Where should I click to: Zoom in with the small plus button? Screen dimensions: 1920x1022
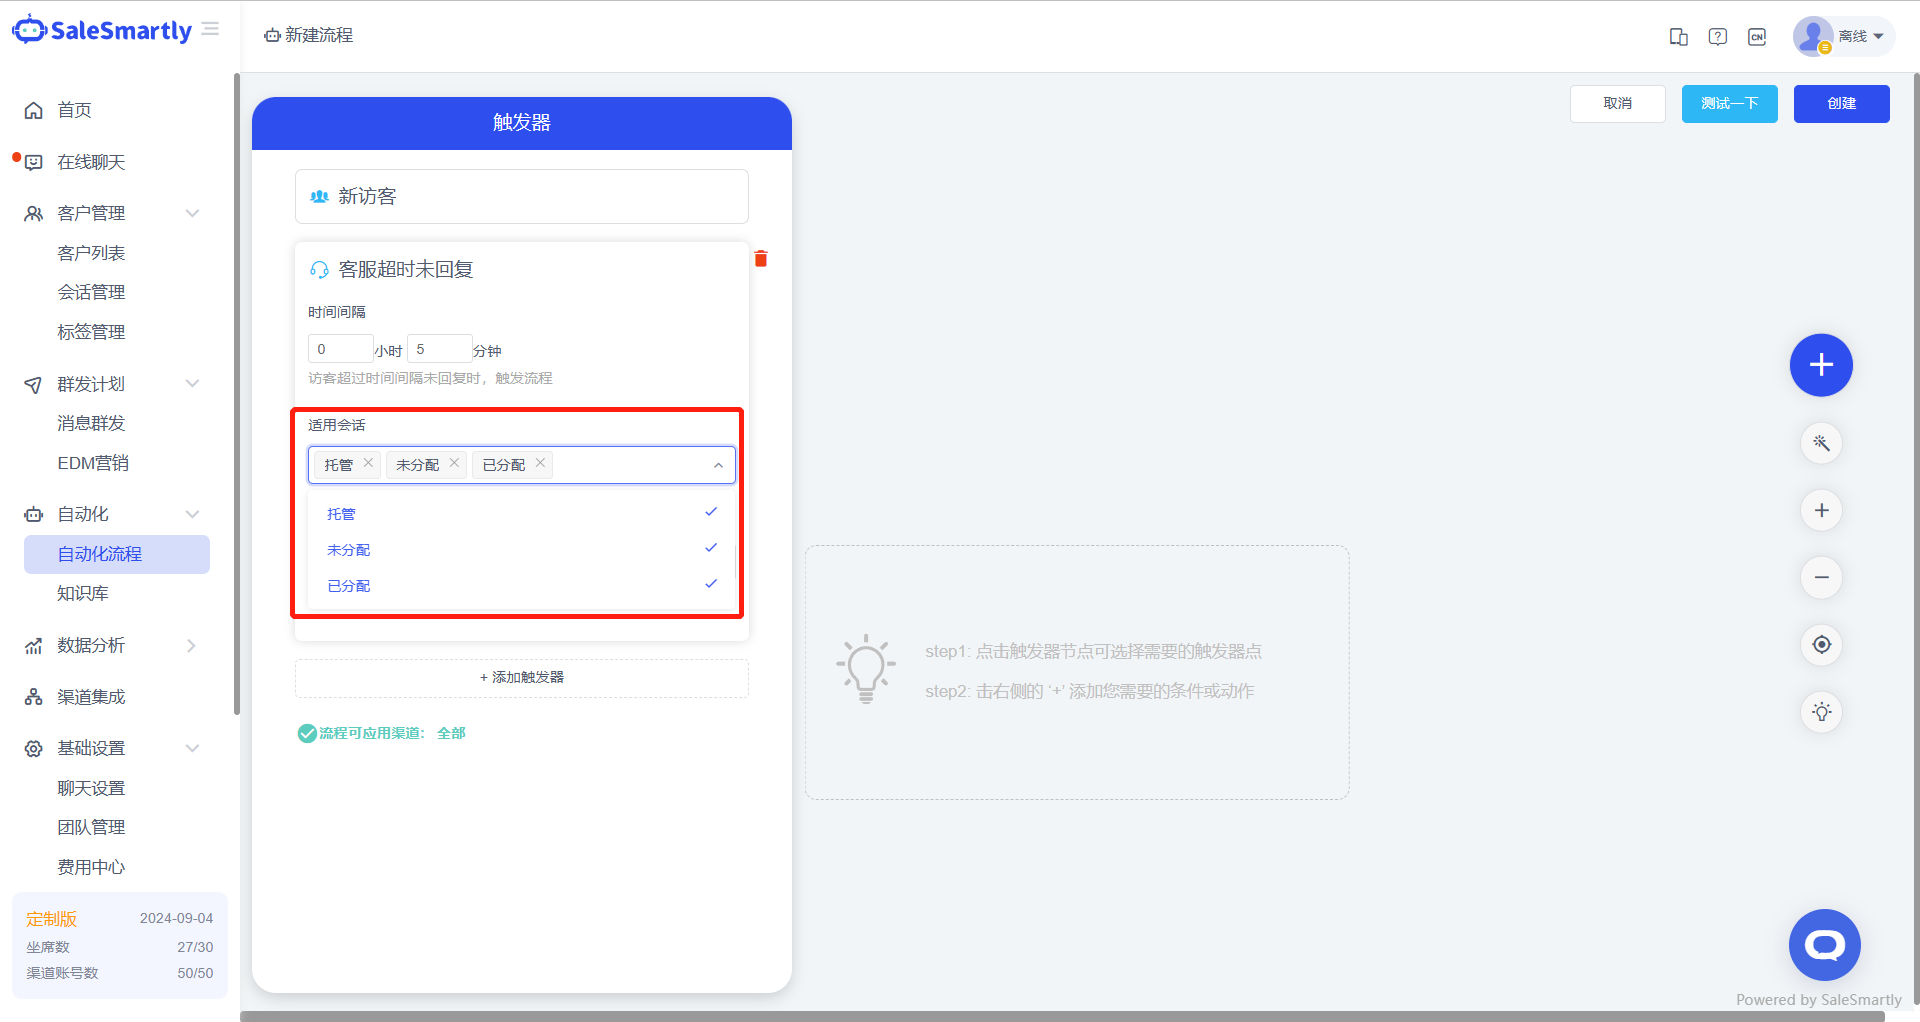click(1821, 511)
